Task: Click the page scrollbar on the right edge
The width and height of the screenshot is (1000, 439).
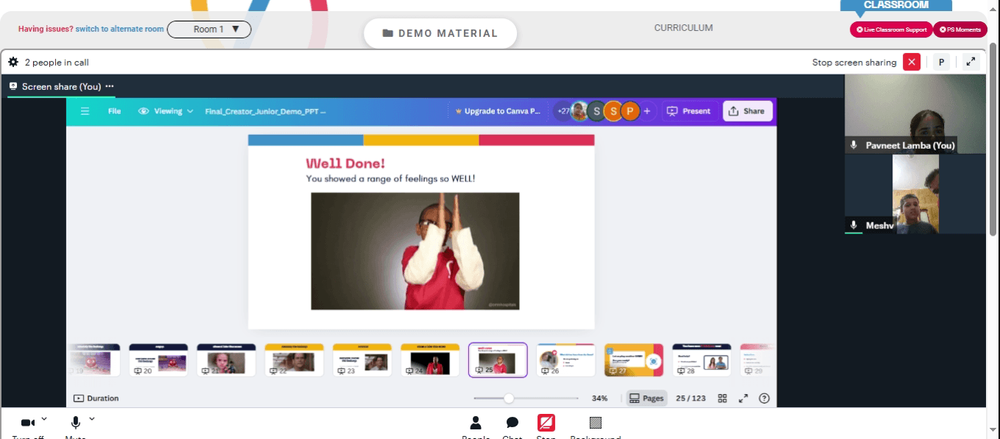Action: [x=995, y=140]
